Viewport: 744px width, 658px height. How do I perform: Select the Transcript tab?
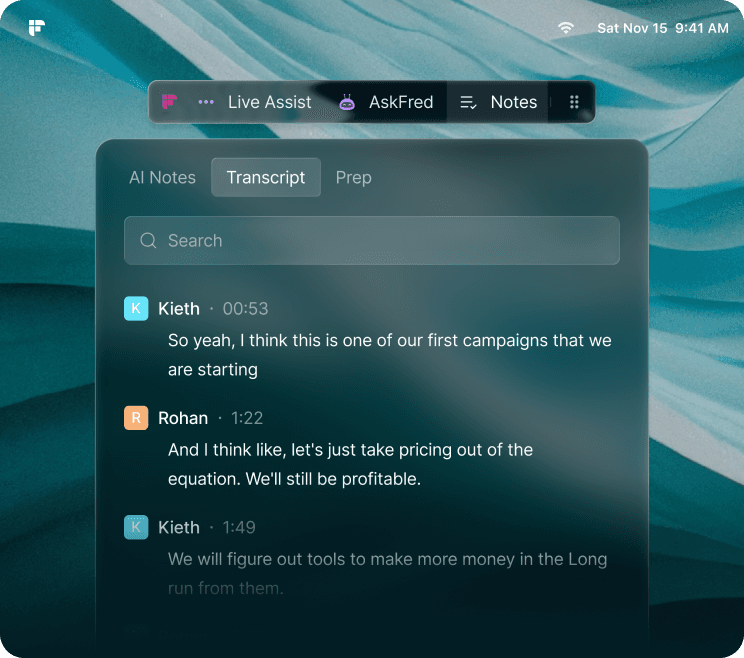(265, 178)
